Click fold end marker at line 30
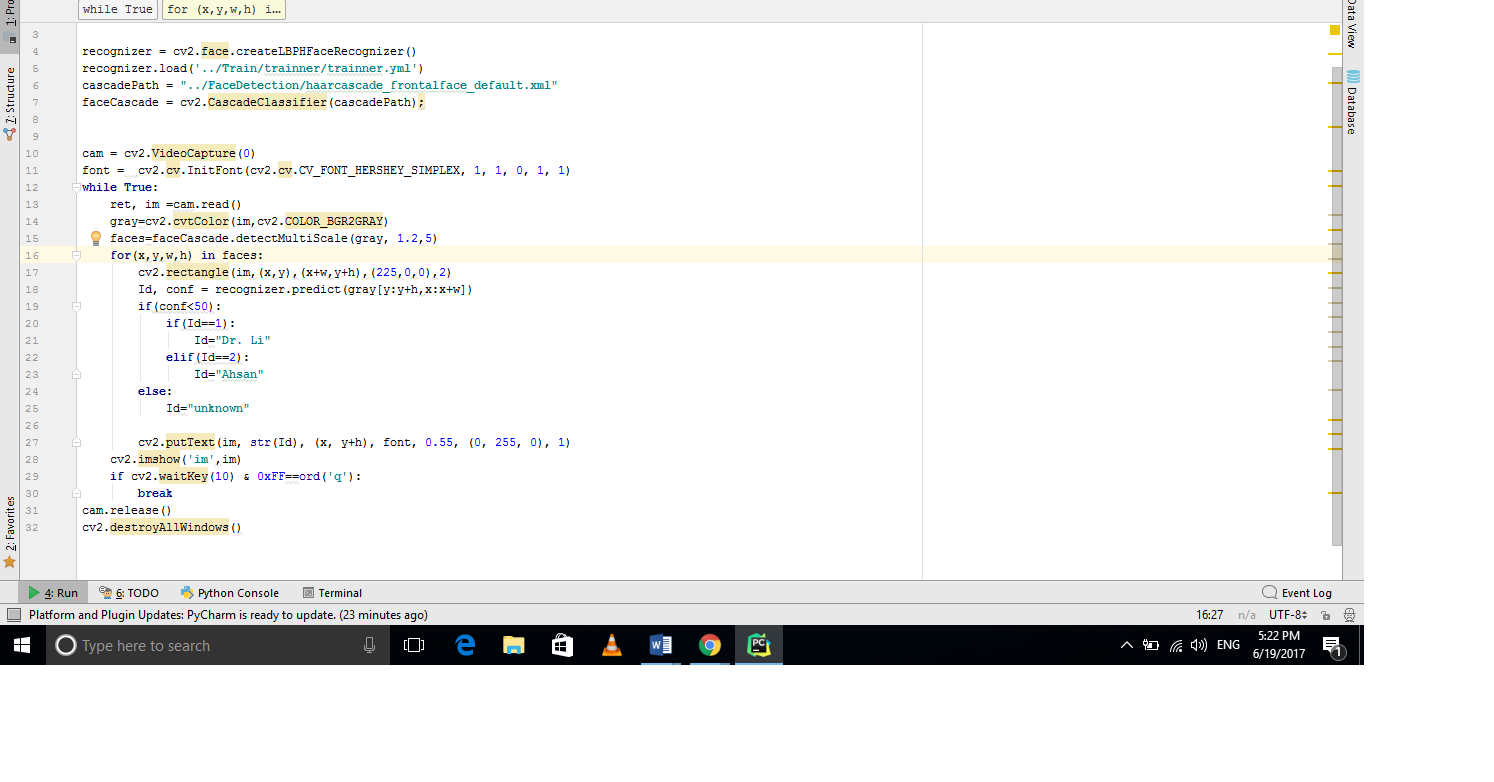 [76, 493]
